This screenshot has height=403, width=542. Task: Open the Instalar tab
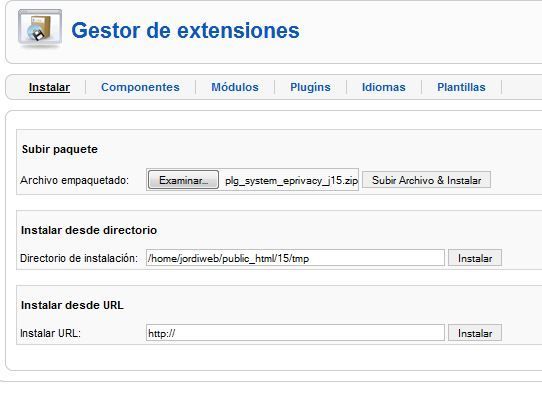coord(49,87)
